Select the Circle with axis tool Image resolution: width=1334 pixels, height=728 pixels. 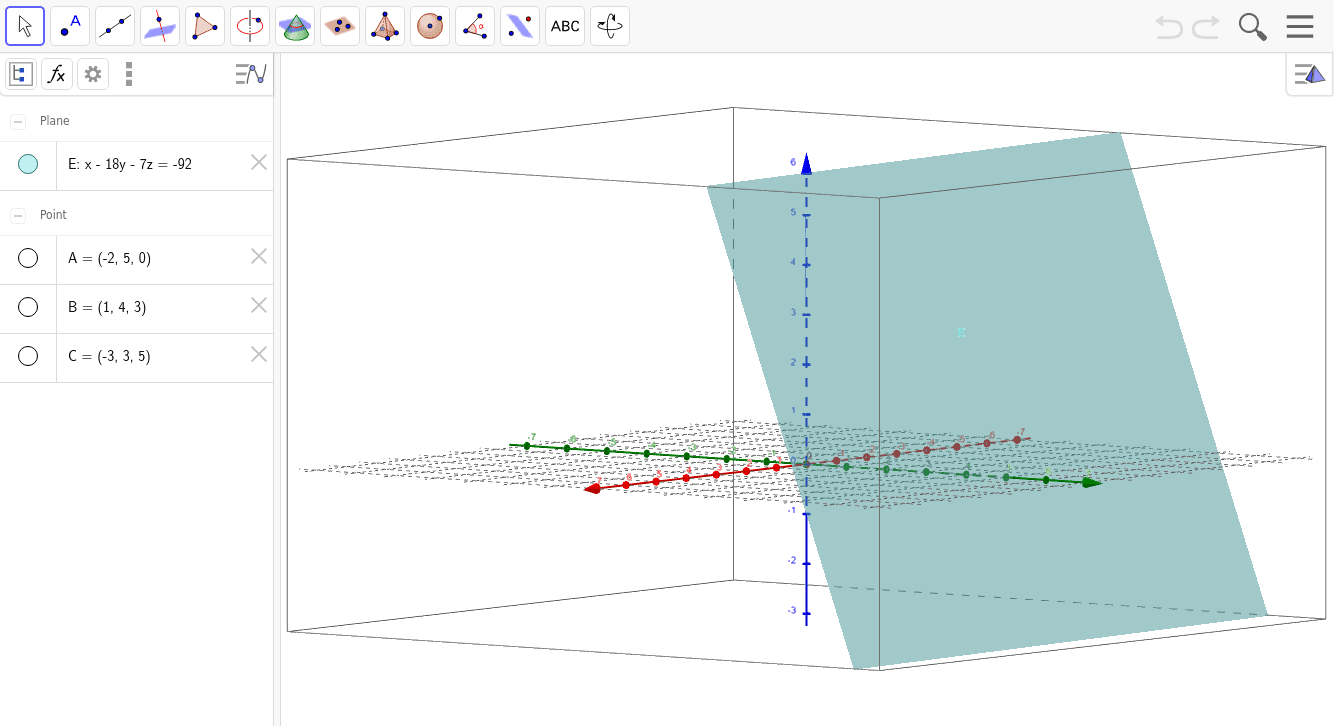250,26
